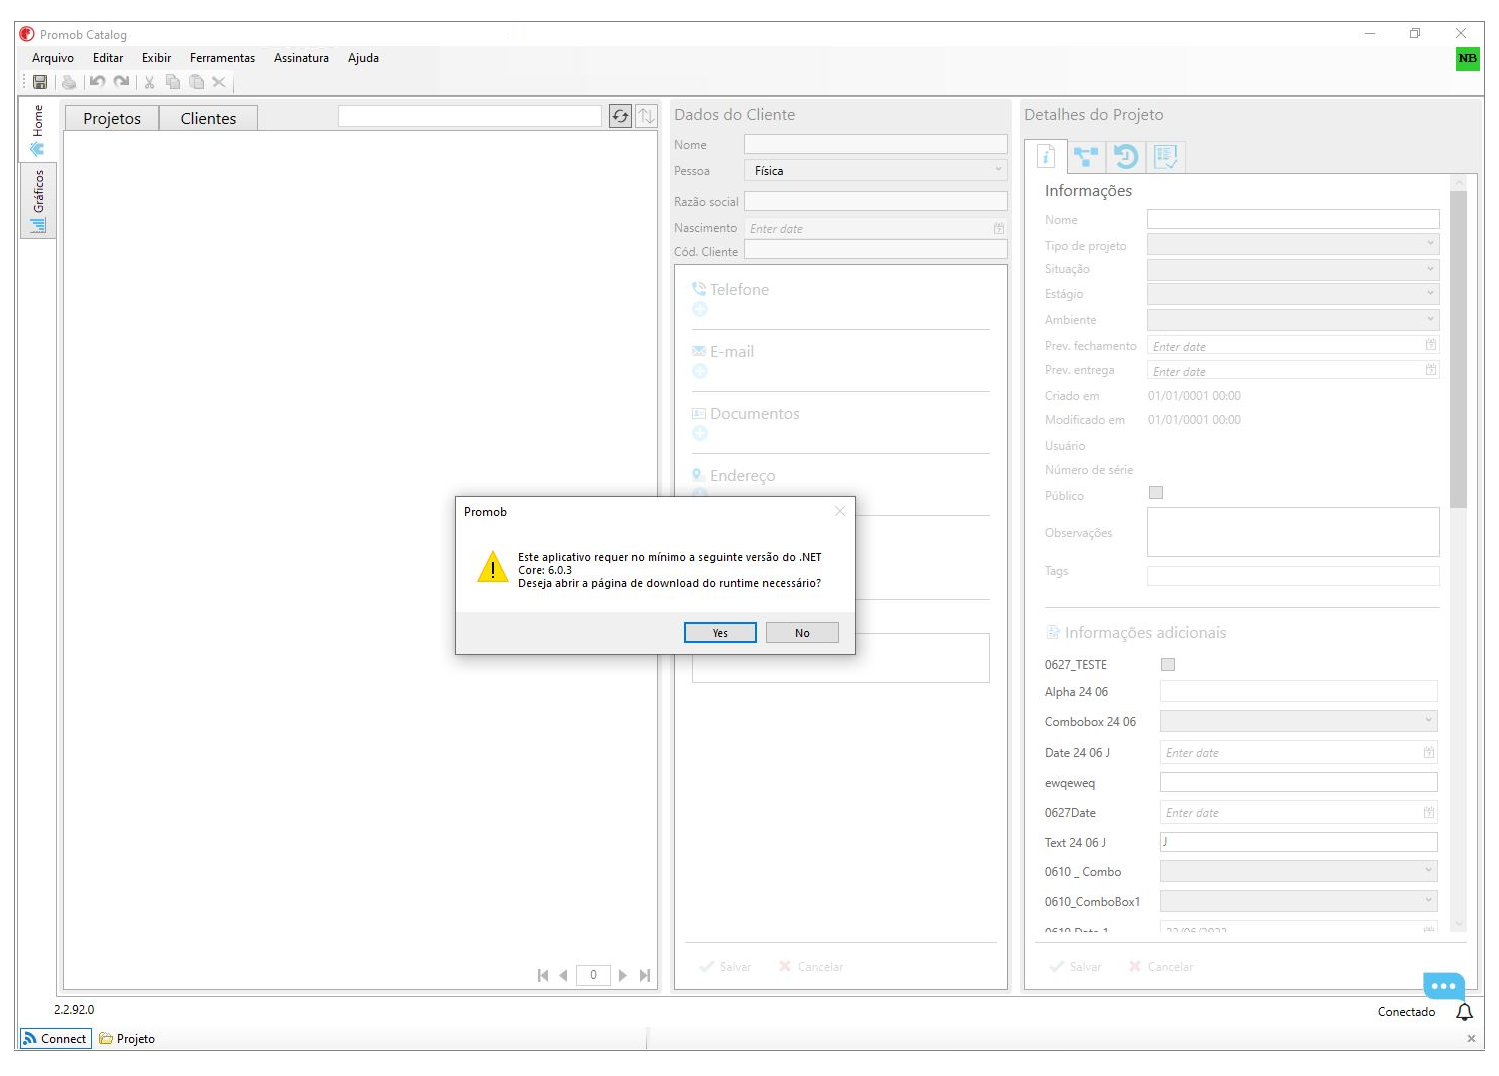Select the Home side tab

38,130
